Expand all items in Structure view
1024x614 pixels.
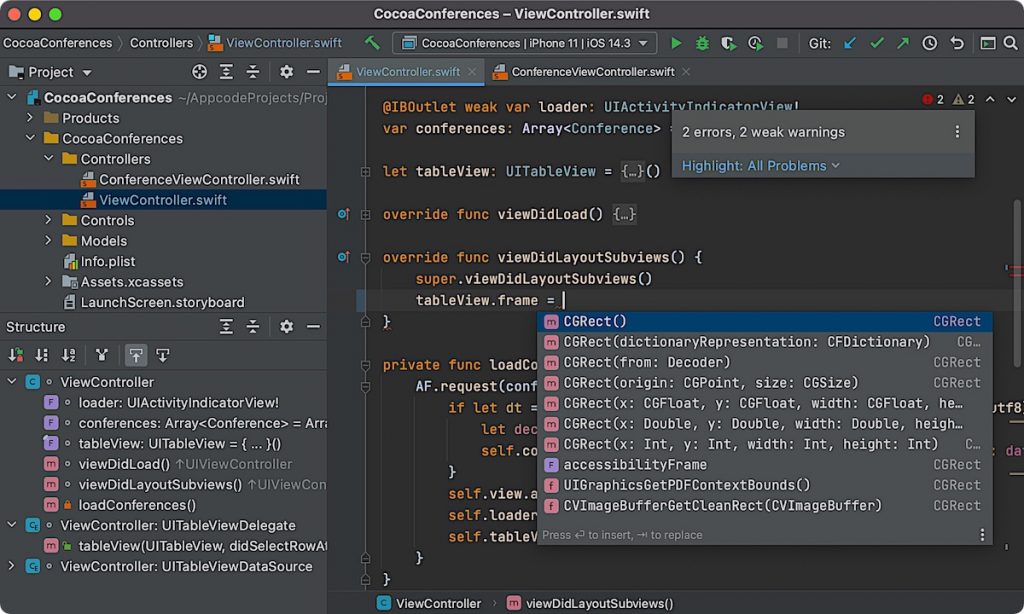[227, 327]
